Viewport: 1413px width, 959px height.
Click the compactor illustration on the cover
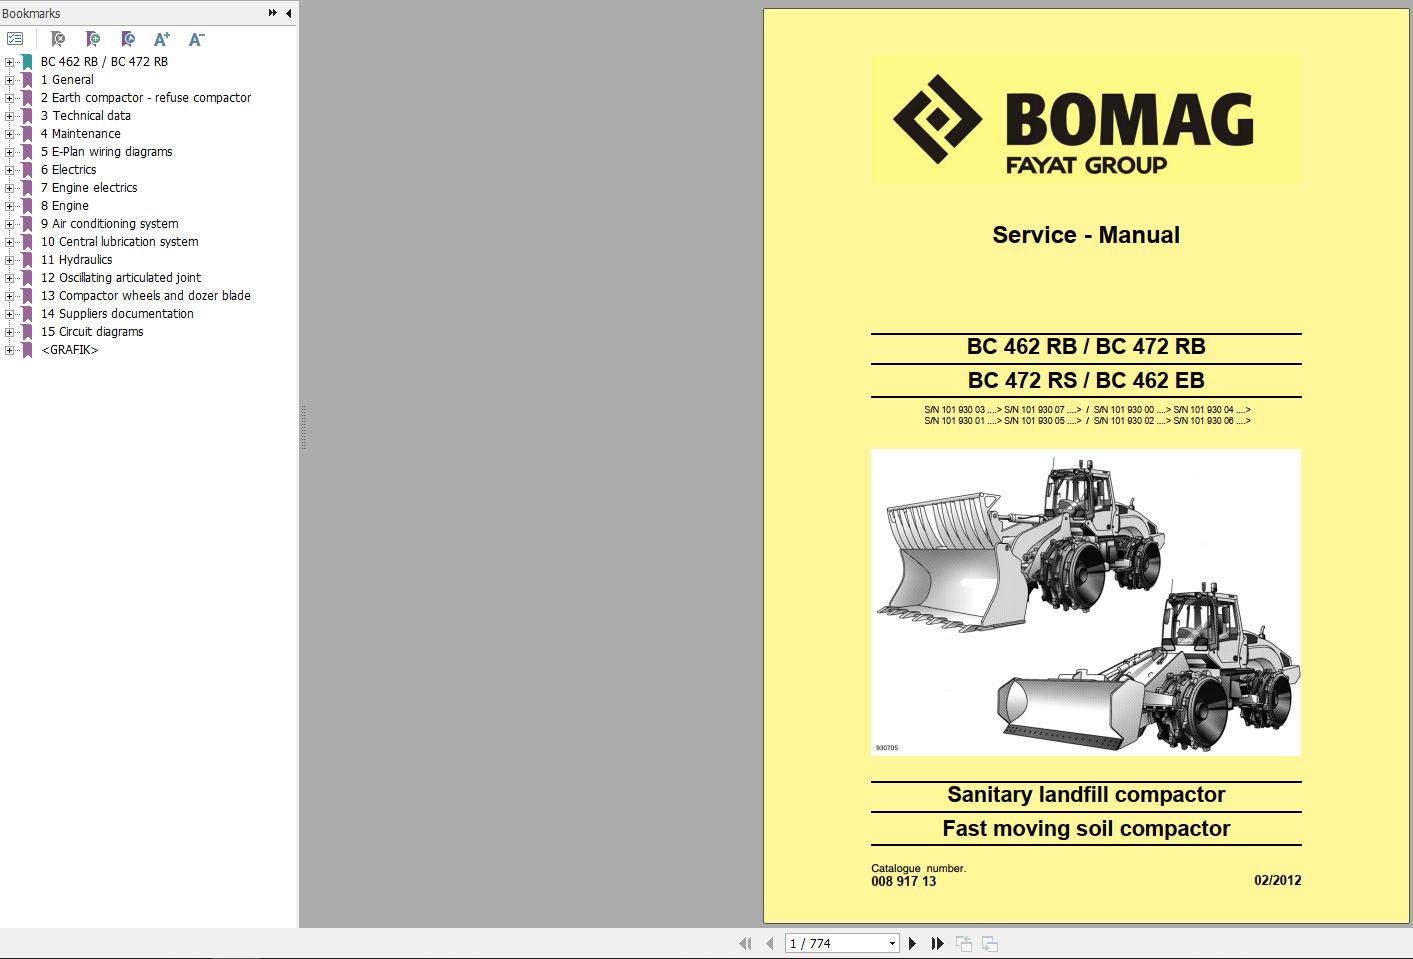[x=1086, y=602]
